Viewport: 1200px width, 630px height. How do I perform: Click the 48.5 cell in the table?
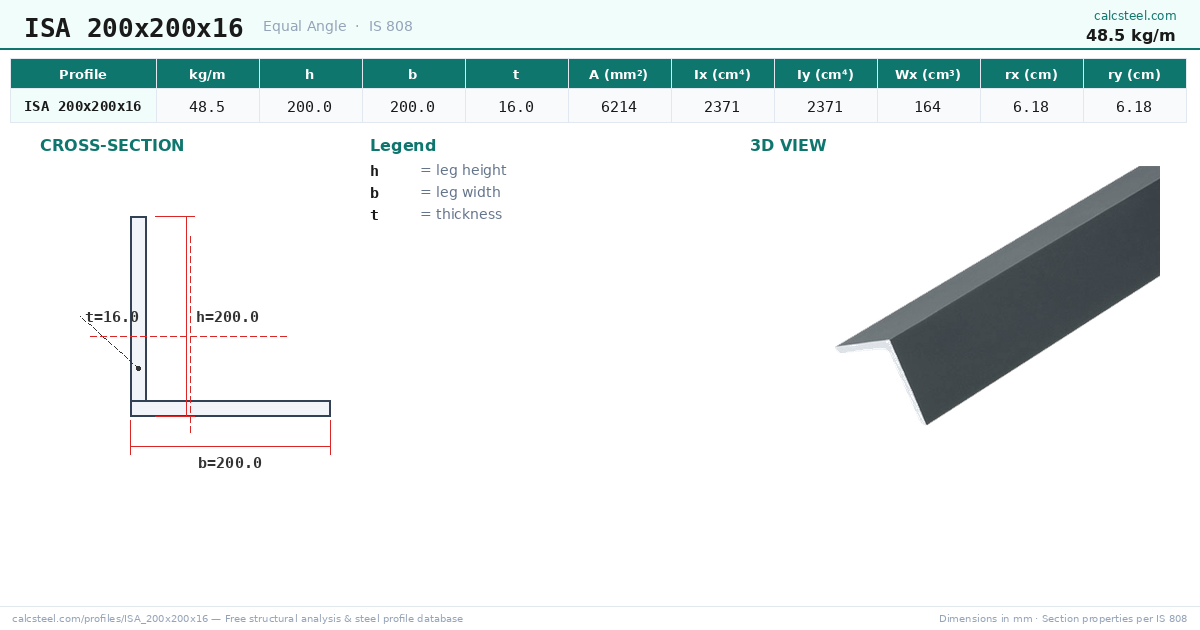click(x=207, y=106)
